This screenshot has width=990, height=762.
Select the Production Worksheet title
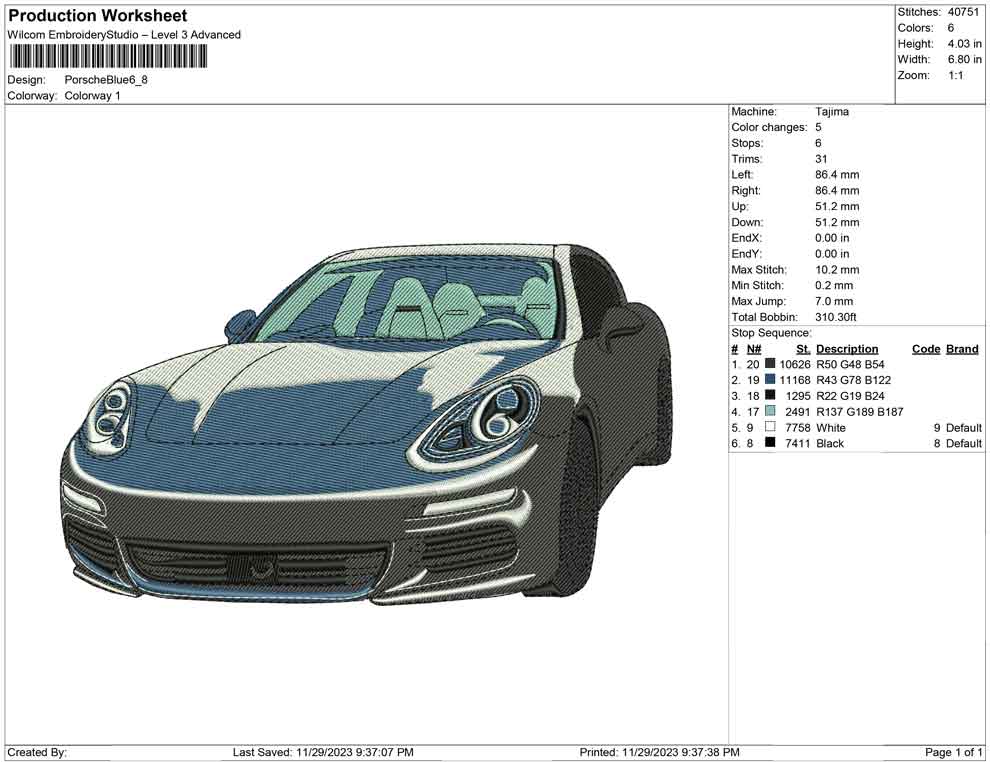pos(97,15)
